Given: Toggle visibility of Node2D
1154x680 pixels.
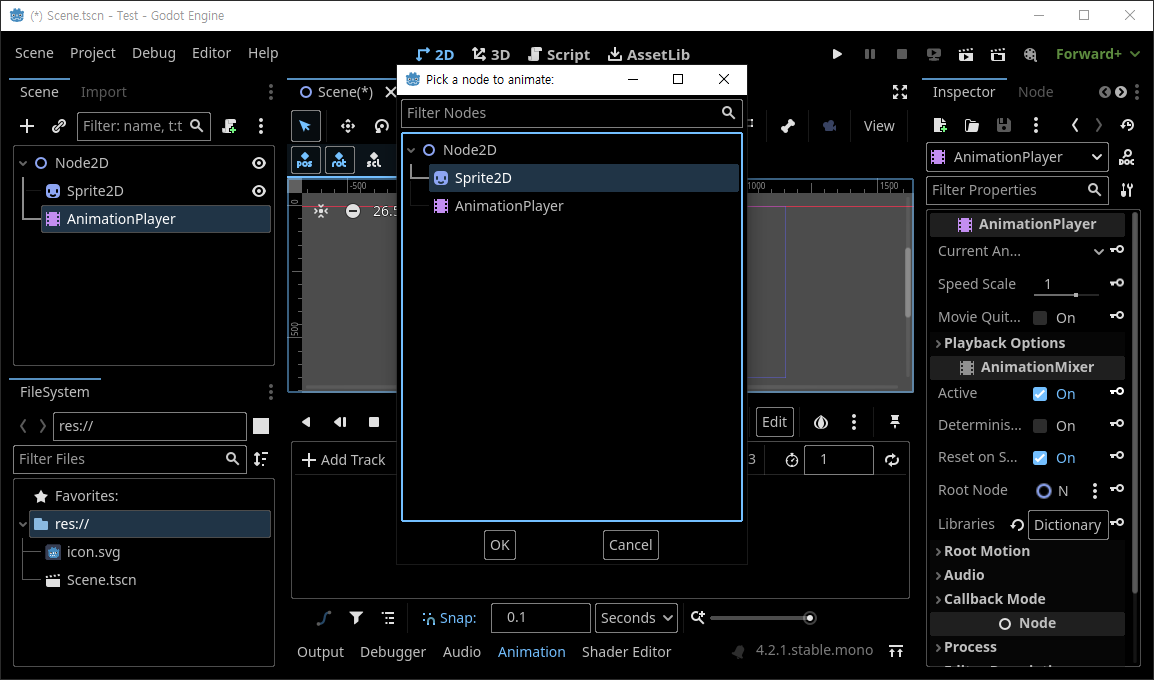Looking at the screenshot, I should pos(259,163).
